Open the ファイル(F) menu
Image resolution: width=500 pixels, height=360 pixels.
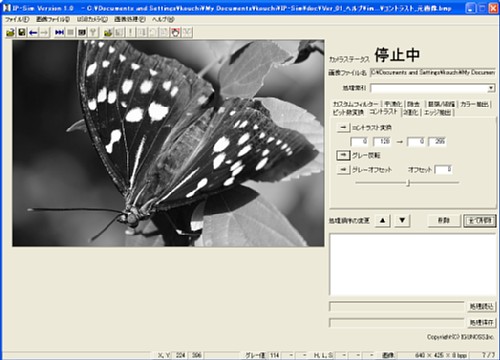(17, 20)
